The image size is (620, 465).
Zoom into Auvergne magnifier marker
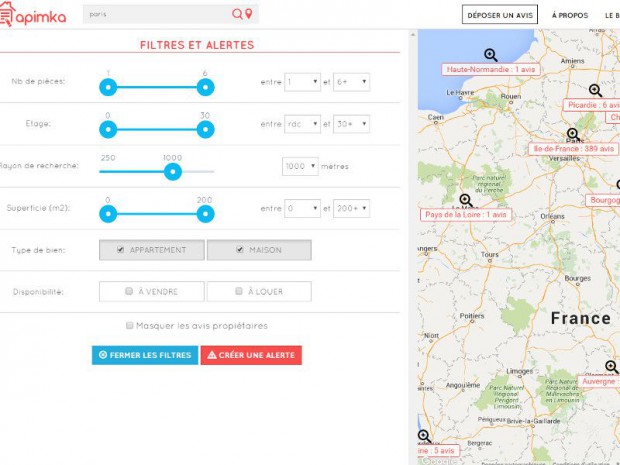coord(611,367)
